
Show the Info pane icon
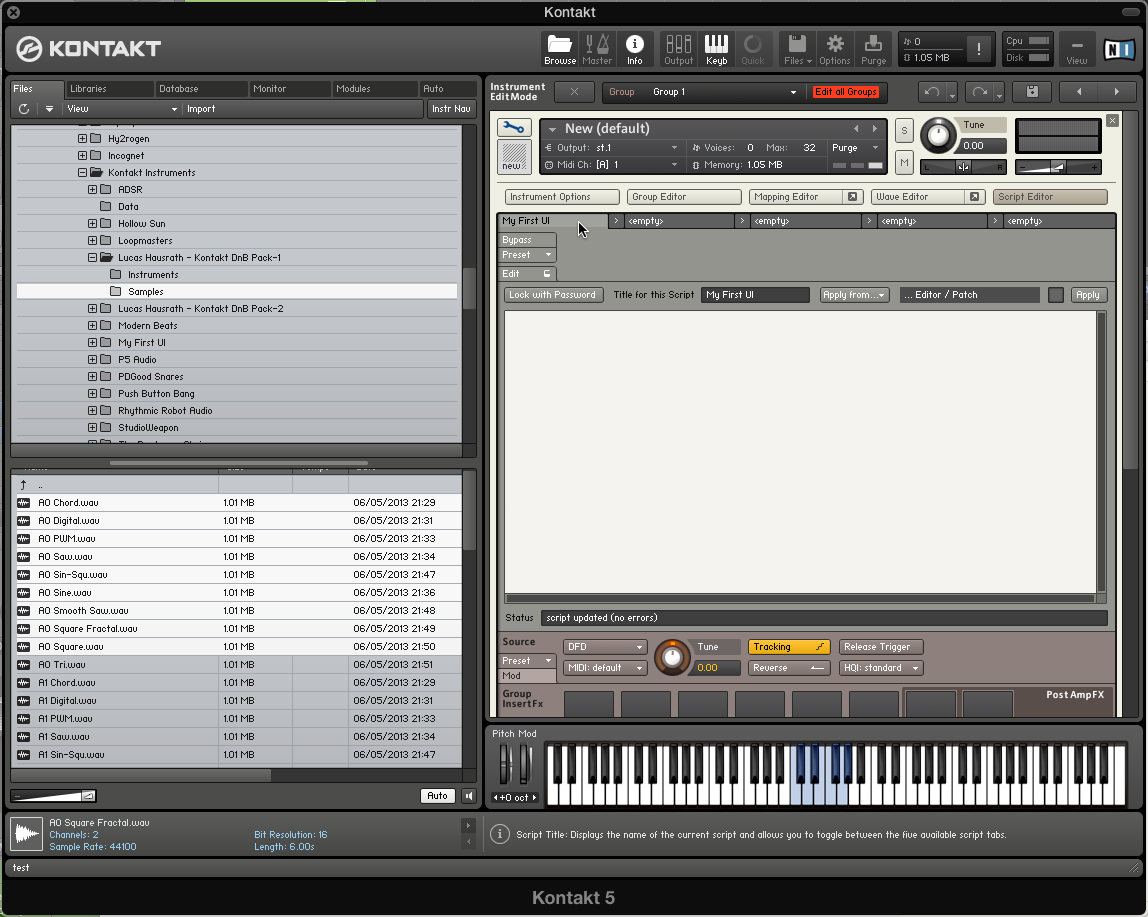pos(635,49)
